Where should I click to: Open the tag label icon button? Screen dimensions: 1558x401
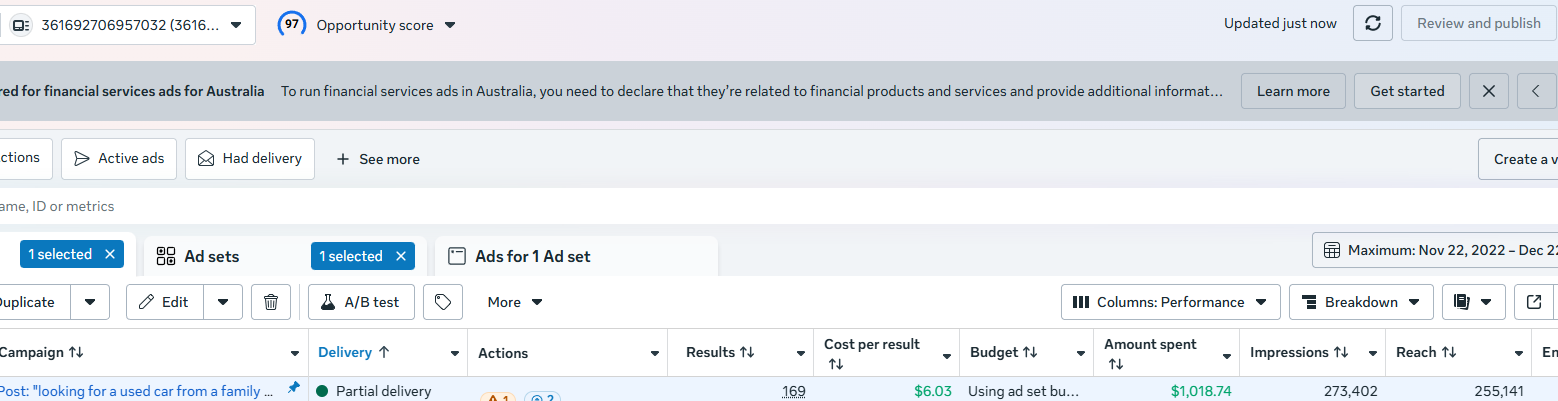coord(443,302)
